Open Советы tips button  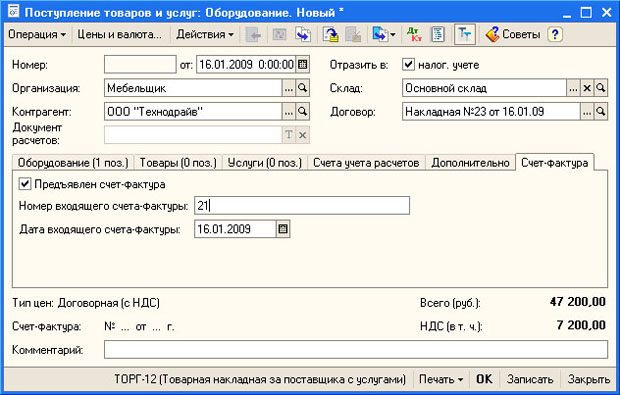click(512, 35)
